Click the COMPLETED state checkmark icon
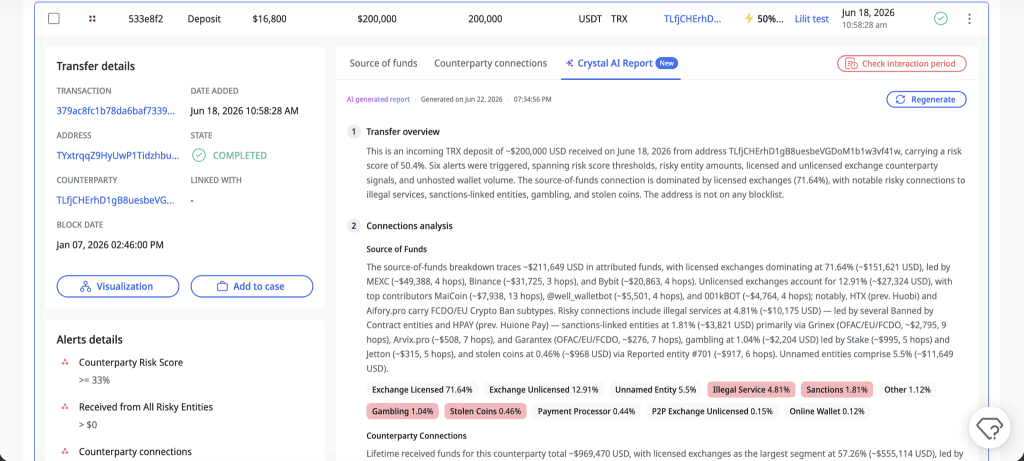 click(199, 155)
